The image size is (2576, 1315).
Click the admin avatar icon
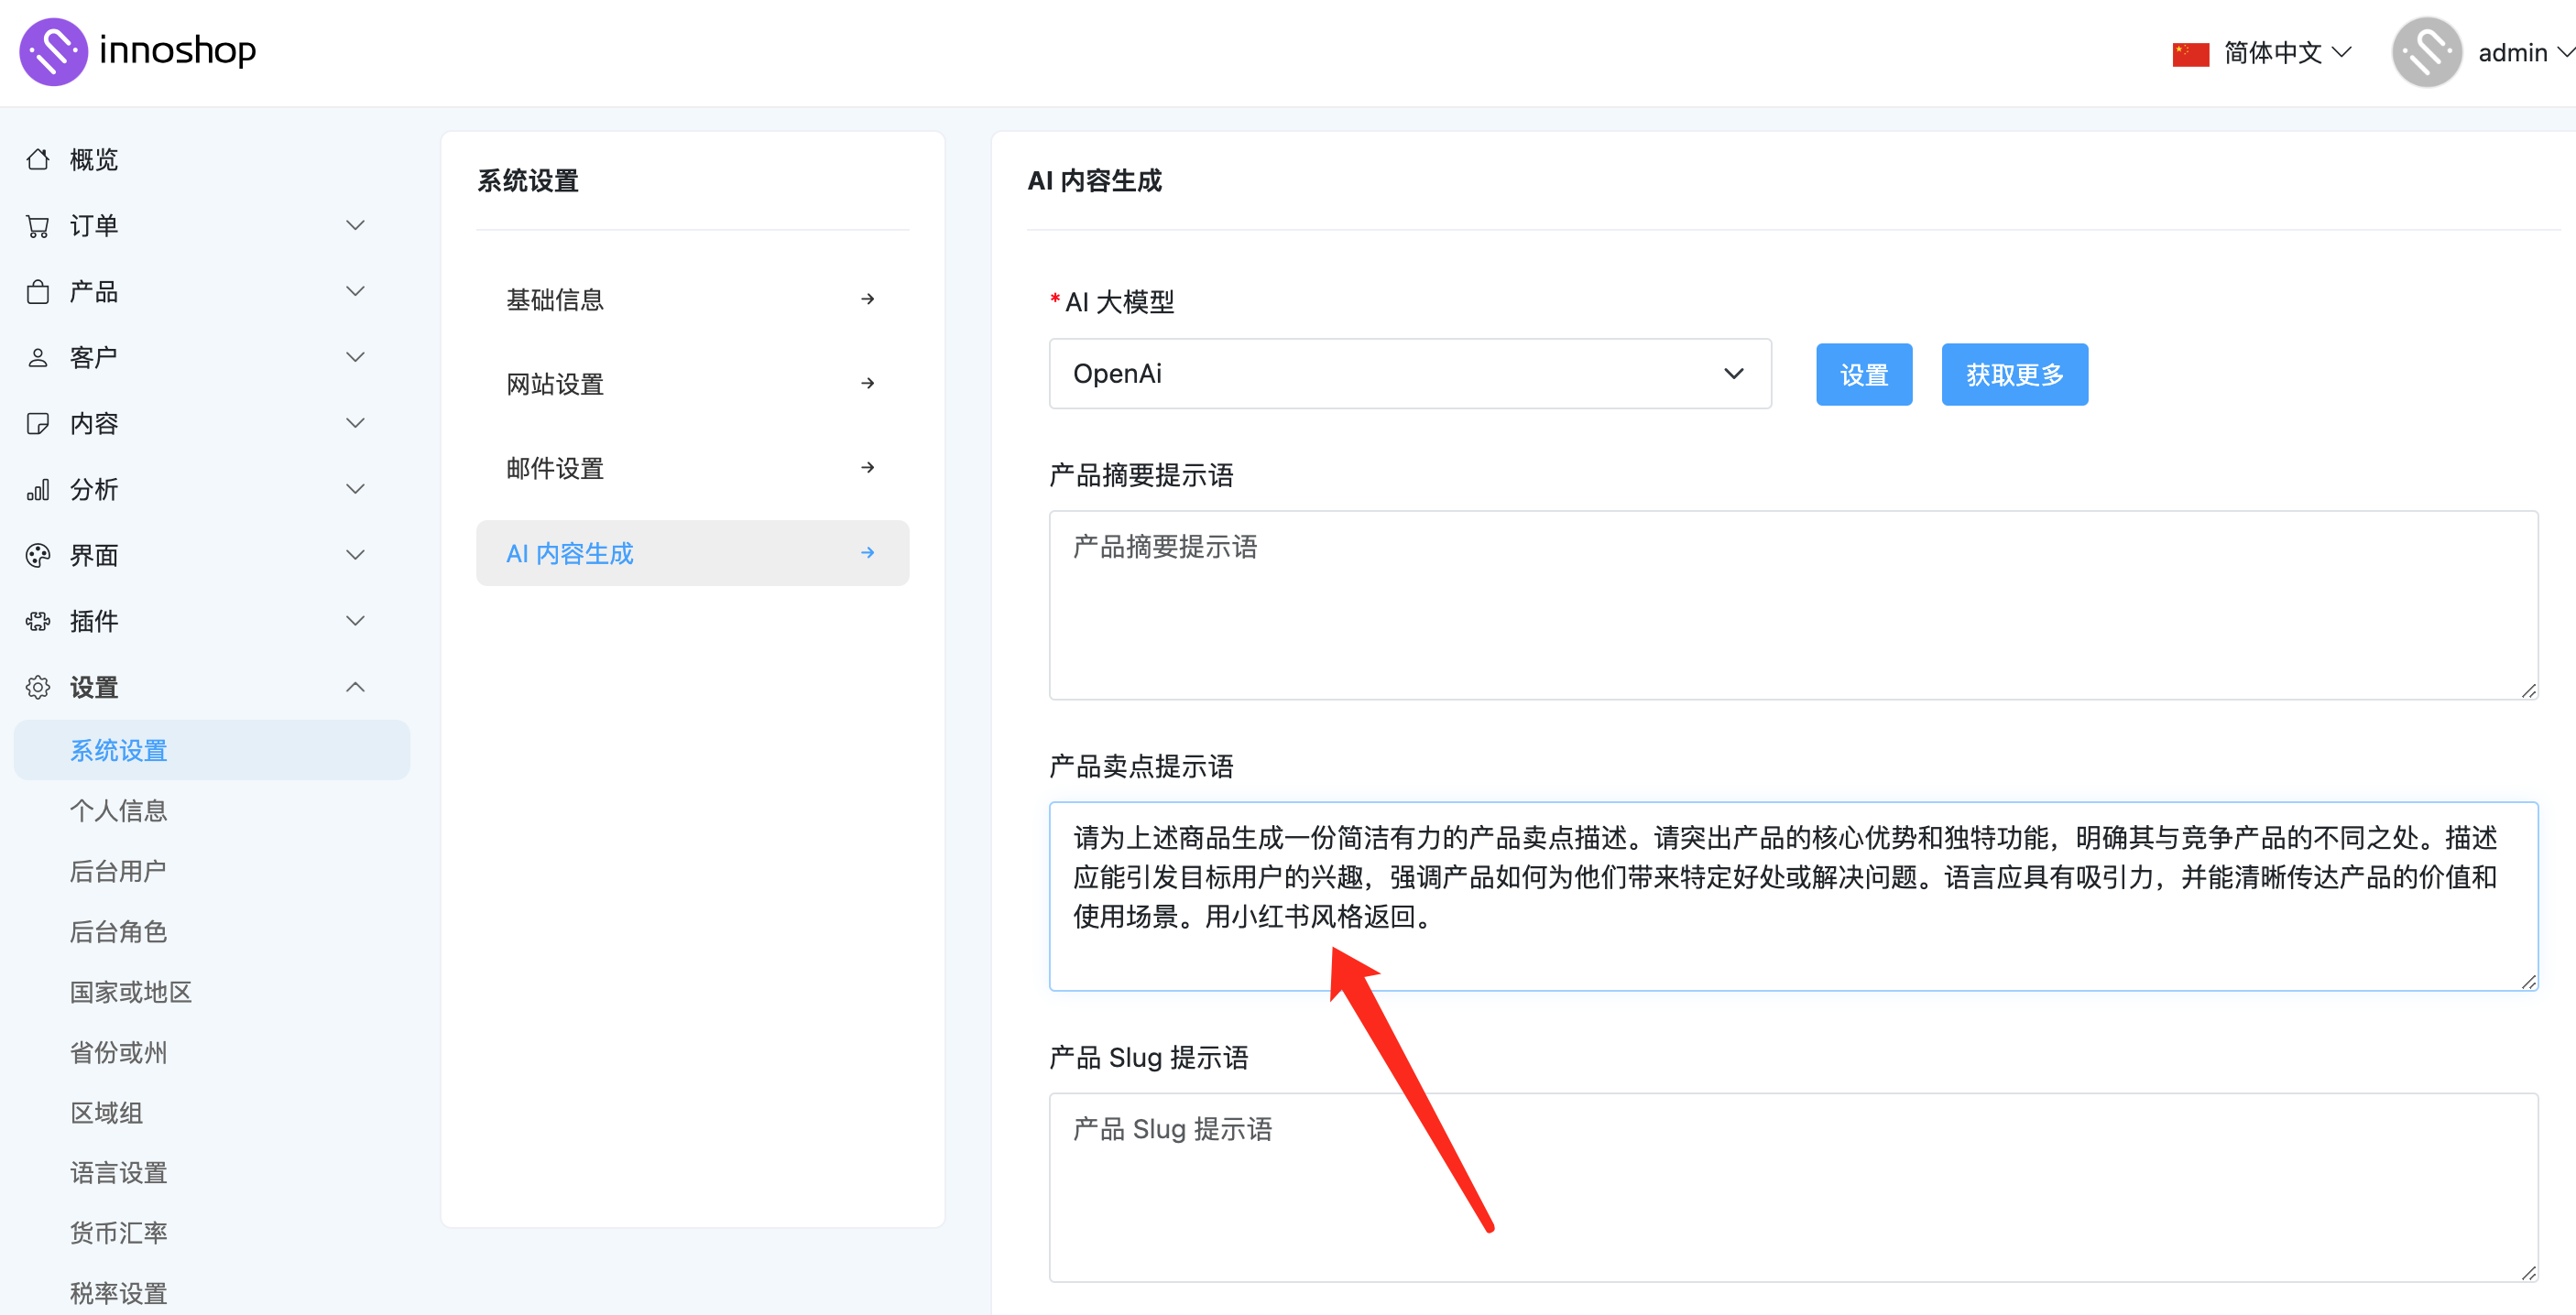pos(2426,52)
